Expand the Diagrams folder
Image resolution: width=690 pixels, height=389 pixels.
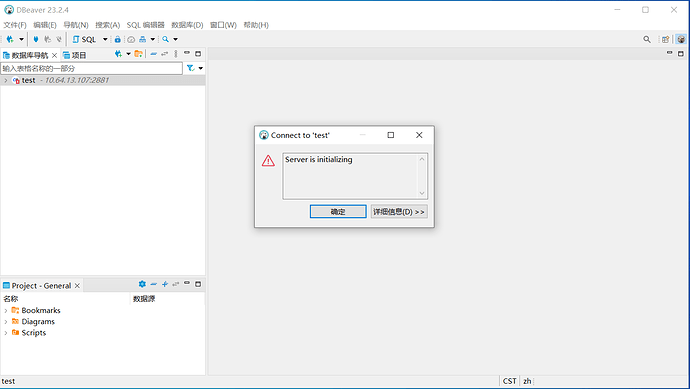coord(5,322)
